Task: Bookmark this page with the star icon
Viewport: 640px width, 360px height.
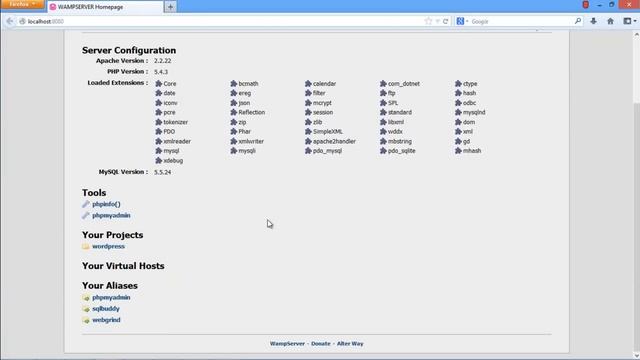Action: click(428, 21)
